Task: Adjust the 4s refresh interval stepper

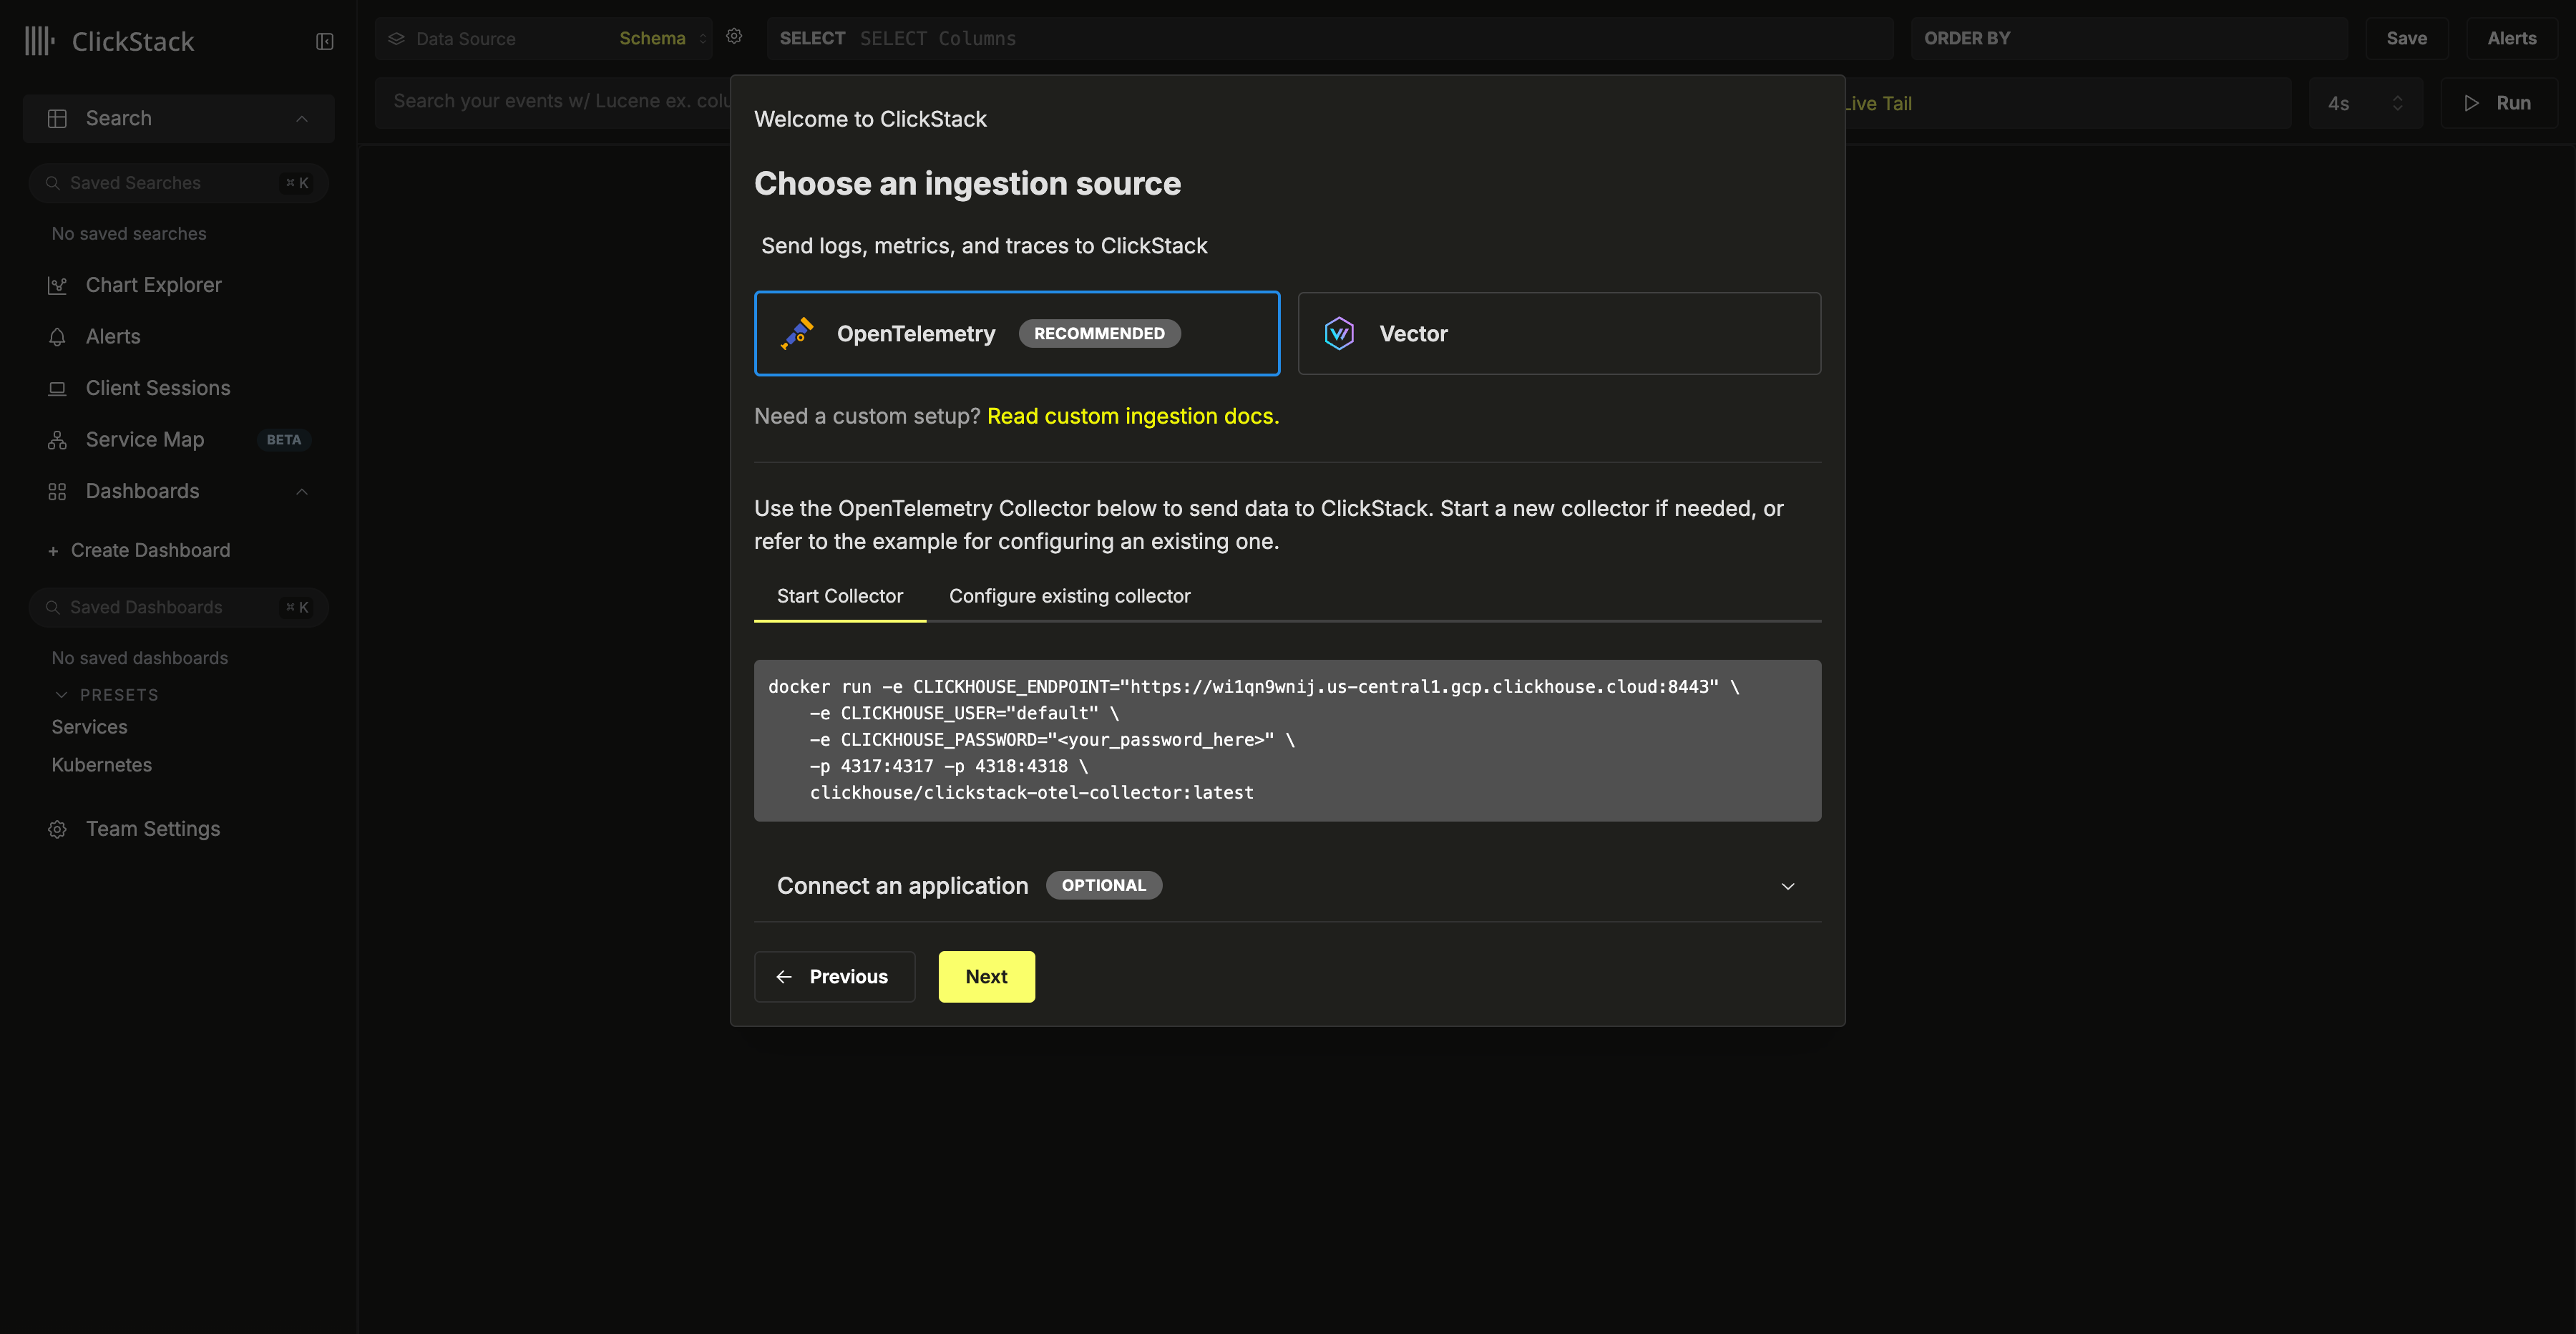Action: [x=2398, y=102]
